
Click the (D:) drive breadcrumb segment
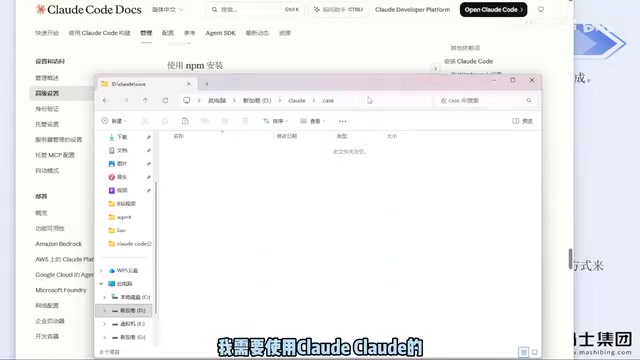257,100
